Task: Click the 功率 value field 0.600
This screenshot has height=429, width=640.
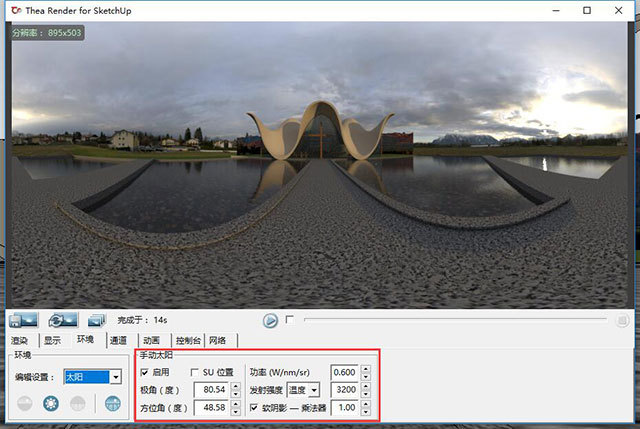Action: click(x=345, y=372)
